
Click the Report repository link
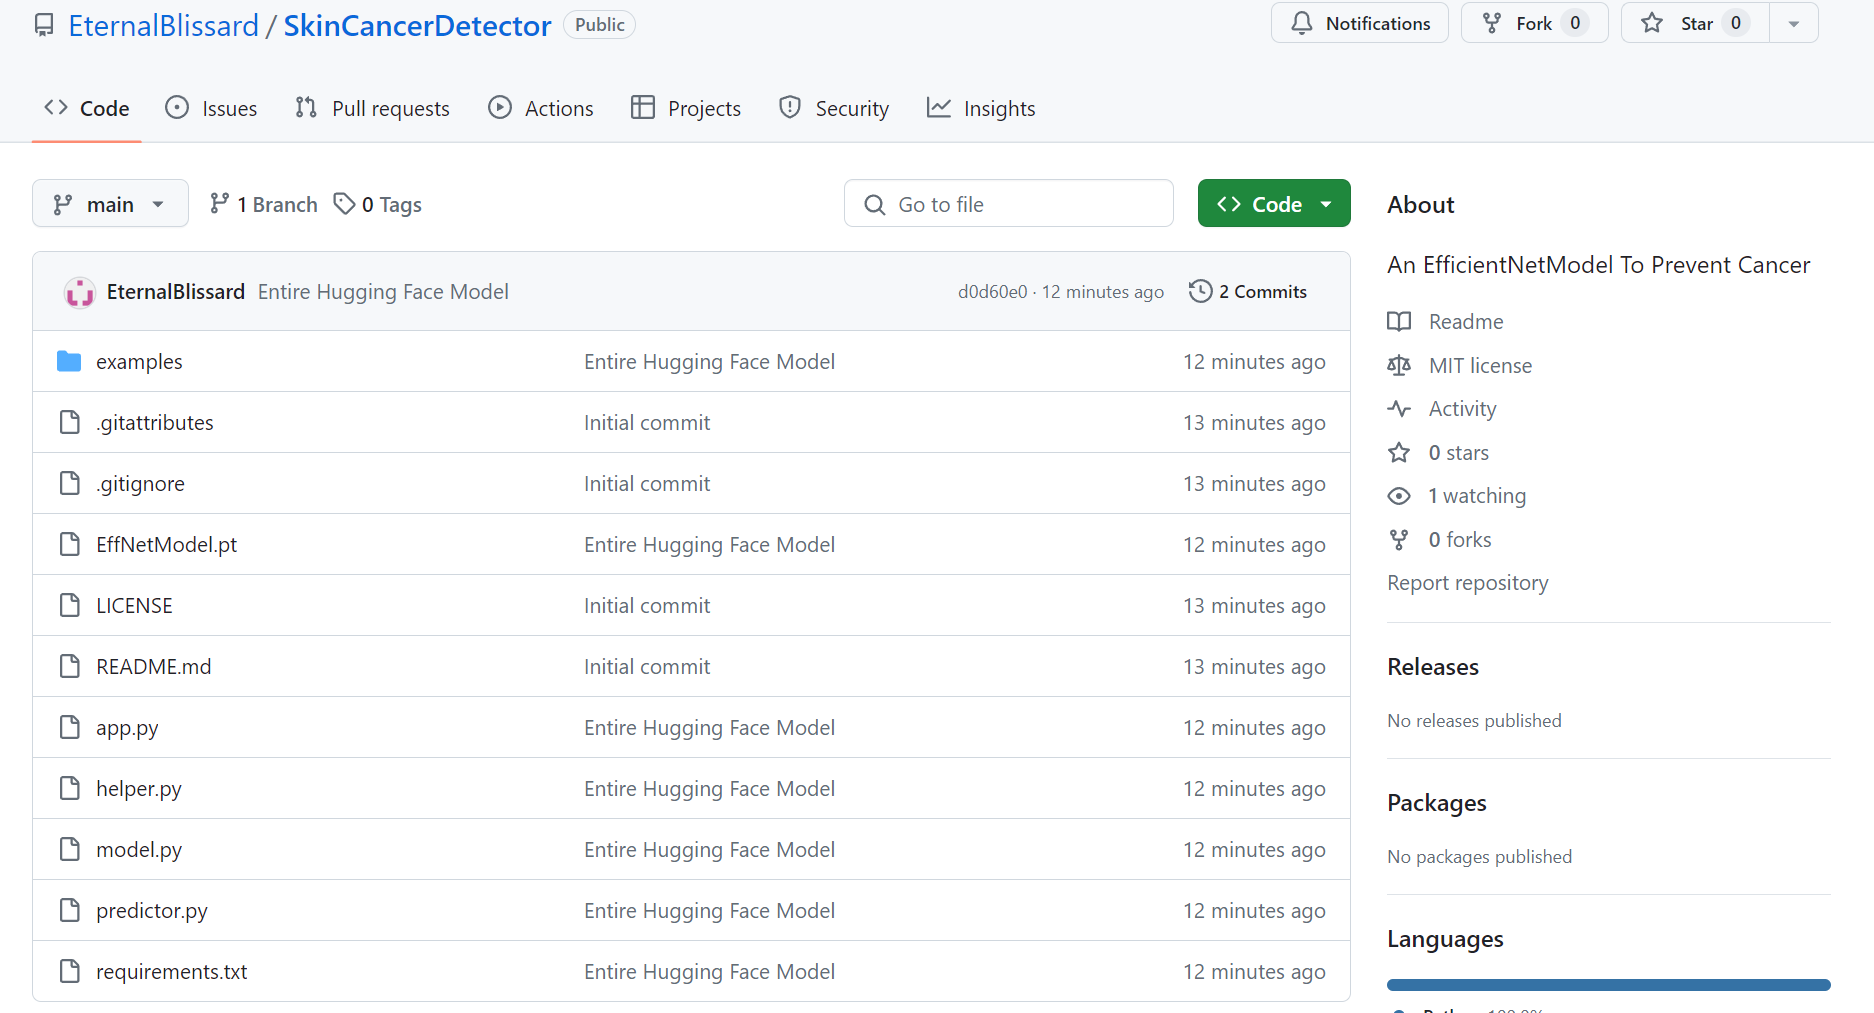tap(1468, 583)
